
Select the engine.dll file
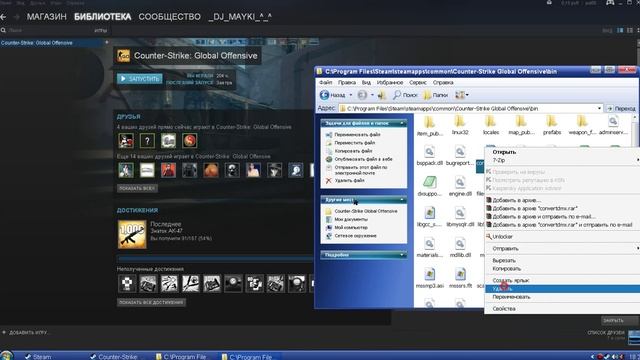click(x=460, y=187)
